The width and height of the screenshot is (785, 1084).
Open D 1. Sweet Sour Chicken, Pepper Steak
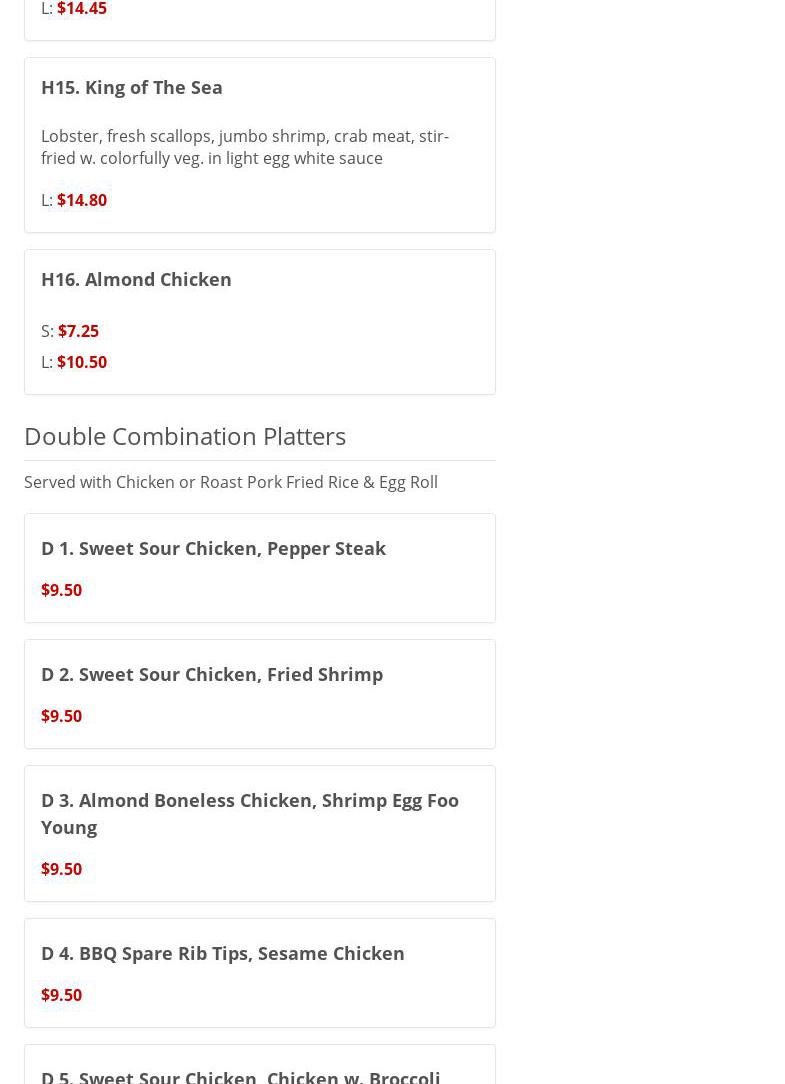(x=213, y=548)
